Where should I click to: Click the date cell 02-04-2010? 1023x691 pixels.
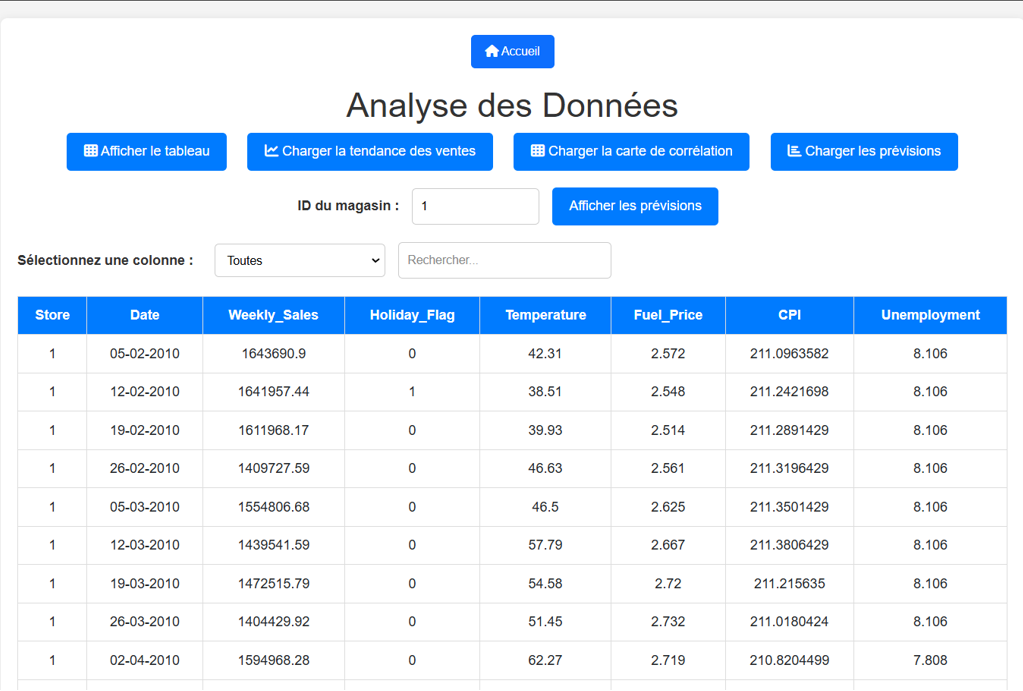coord(145,660)
